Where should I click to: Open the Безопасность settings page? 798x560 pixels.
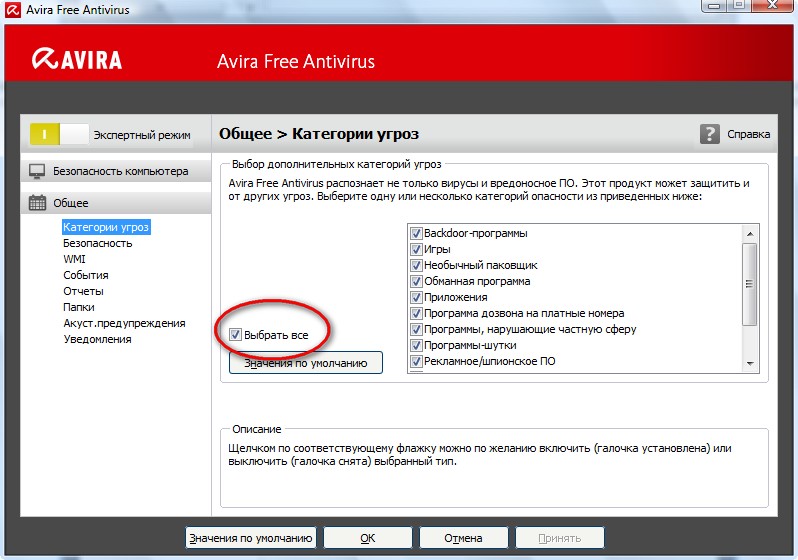pos(98,243)
